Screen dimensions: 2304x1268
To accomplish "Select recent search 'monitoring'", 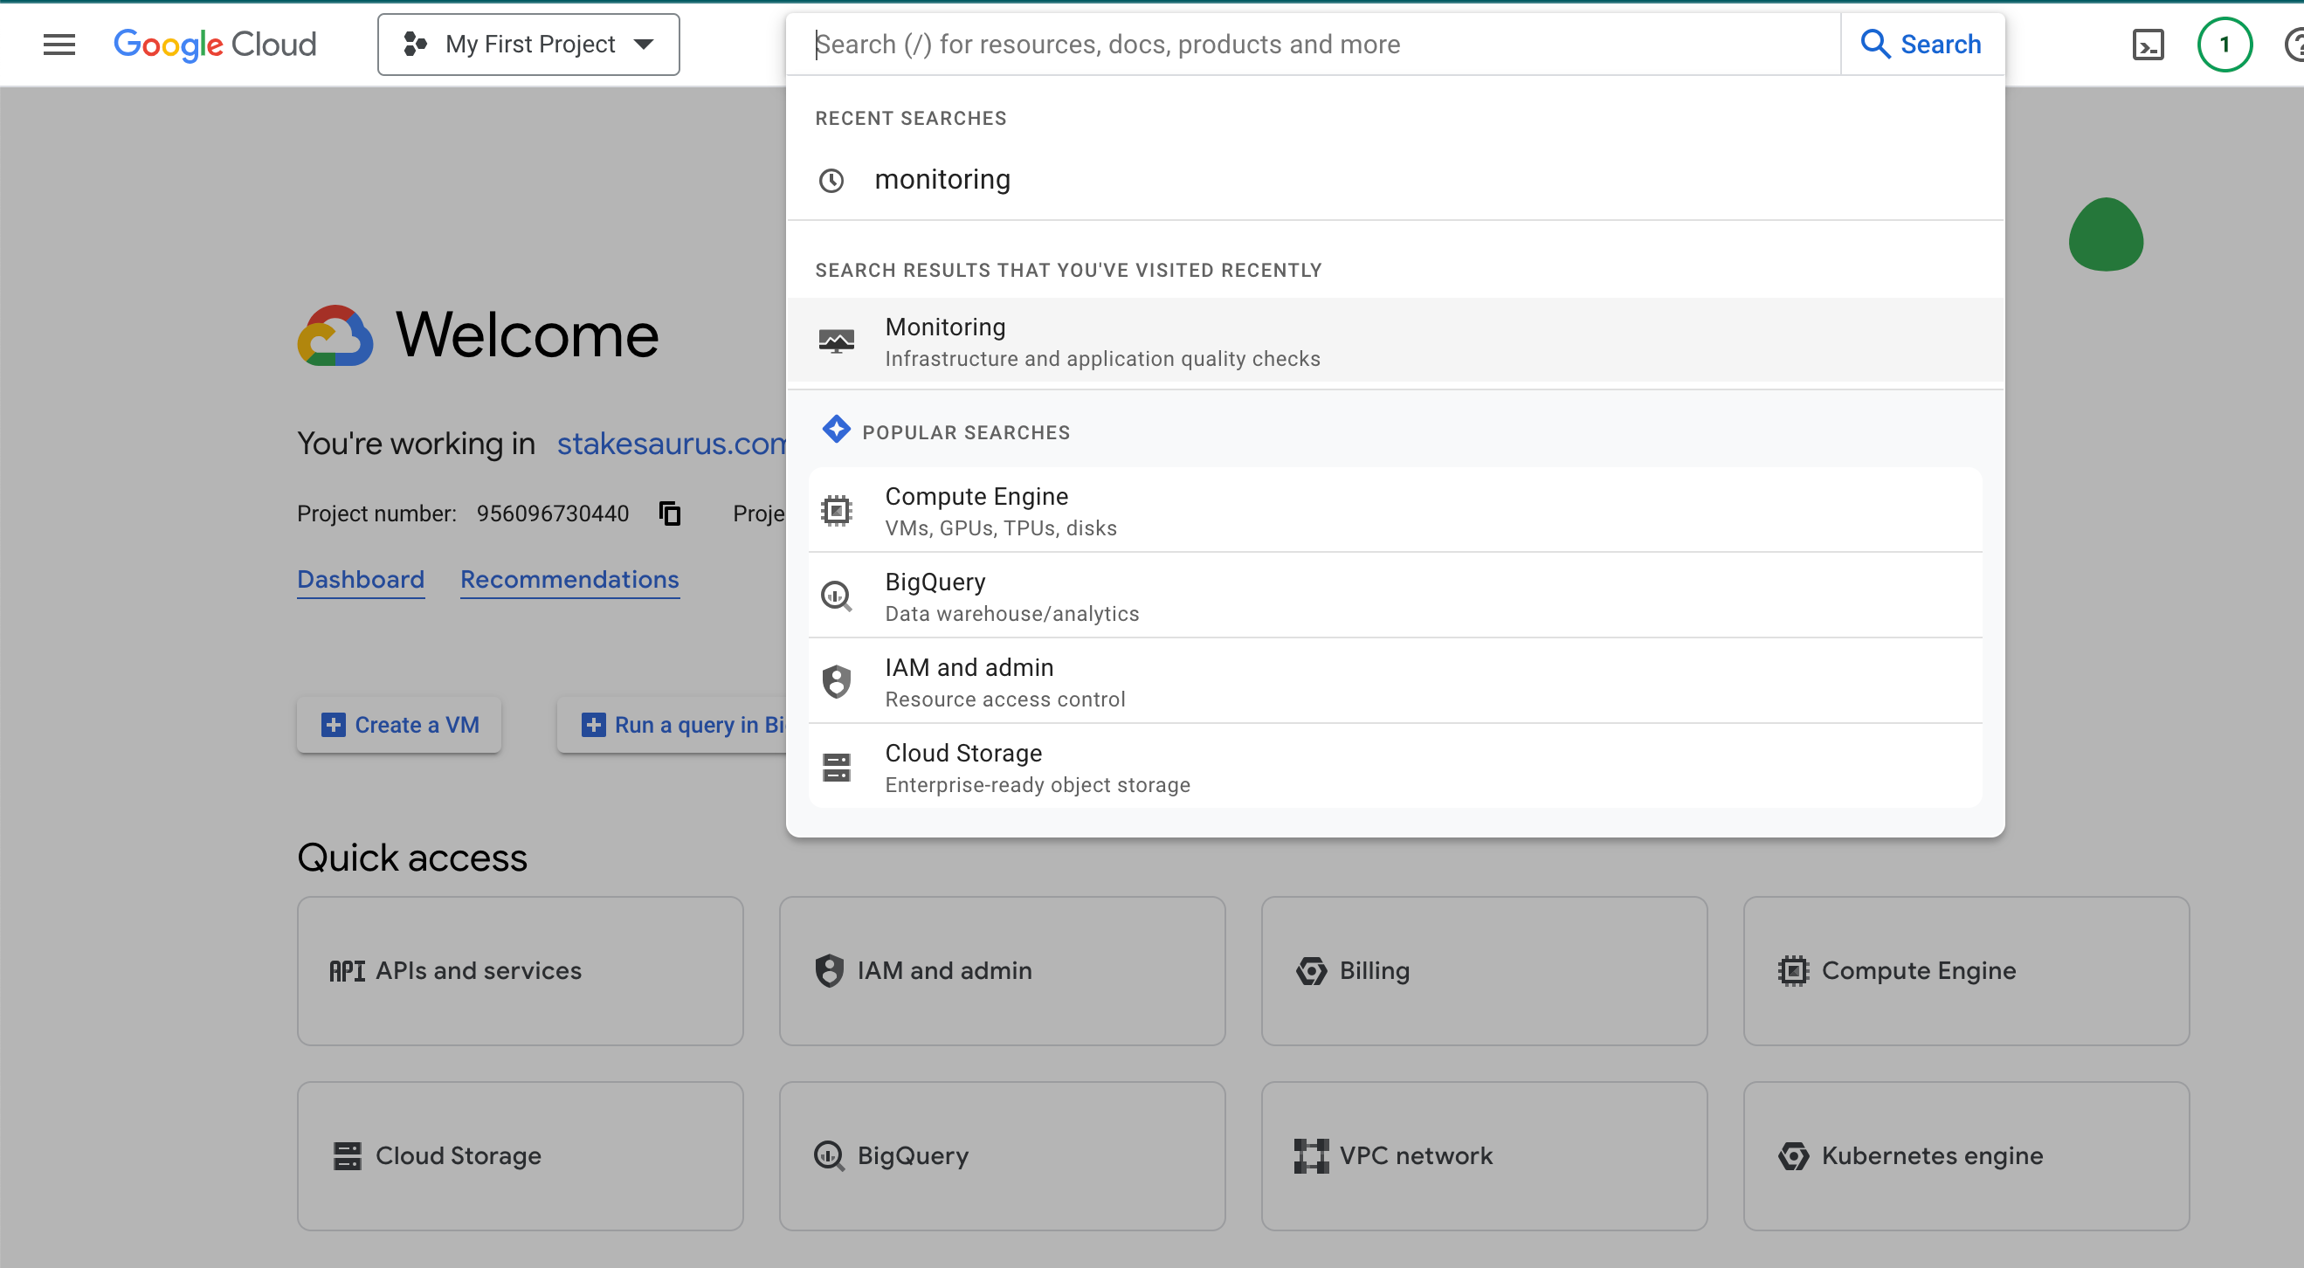I will point(942,180).
